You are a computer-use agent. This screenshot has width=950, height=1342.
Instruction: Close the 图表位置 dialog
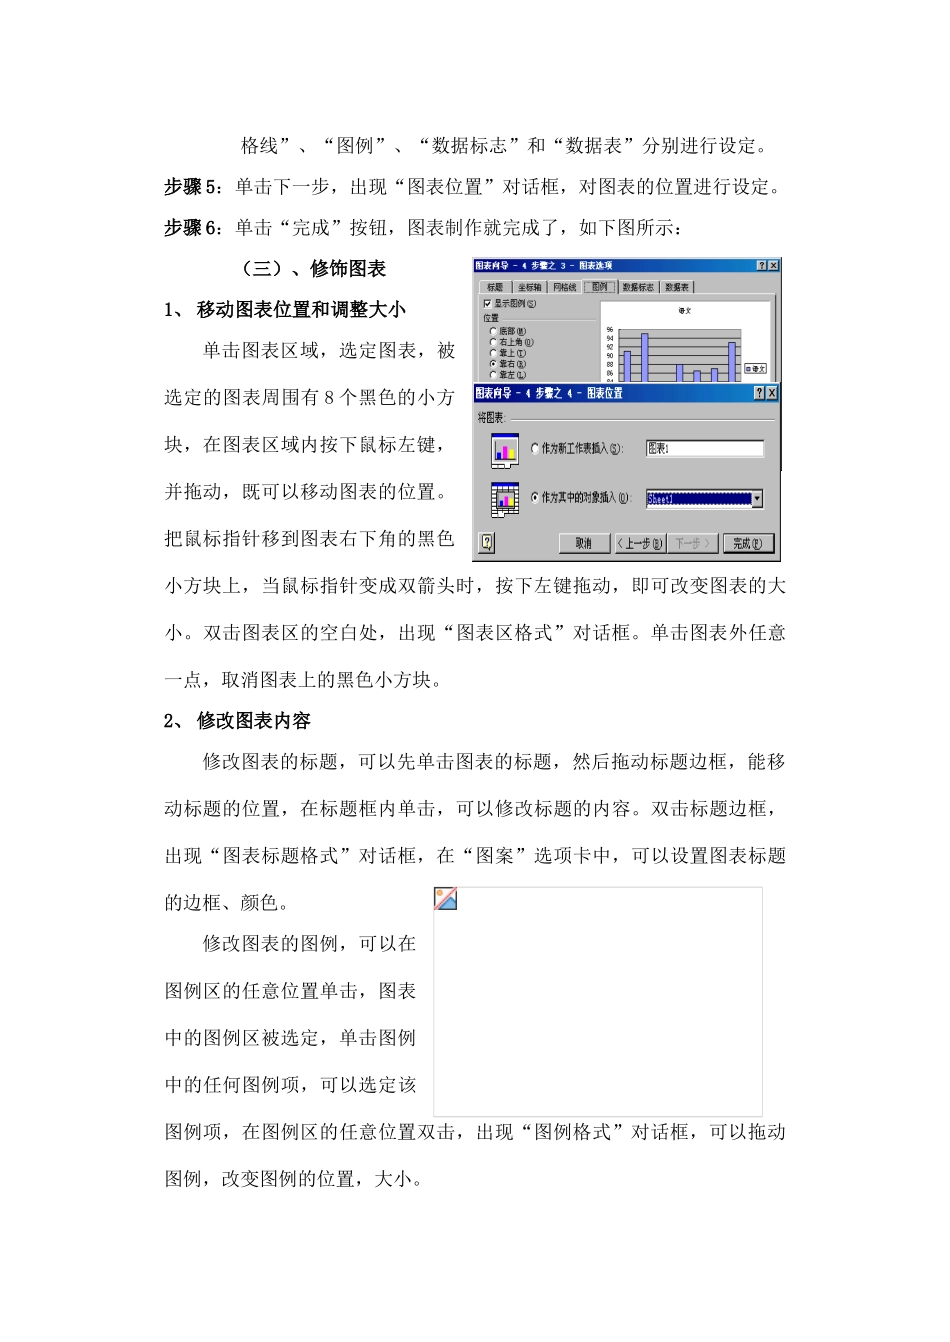772,393
